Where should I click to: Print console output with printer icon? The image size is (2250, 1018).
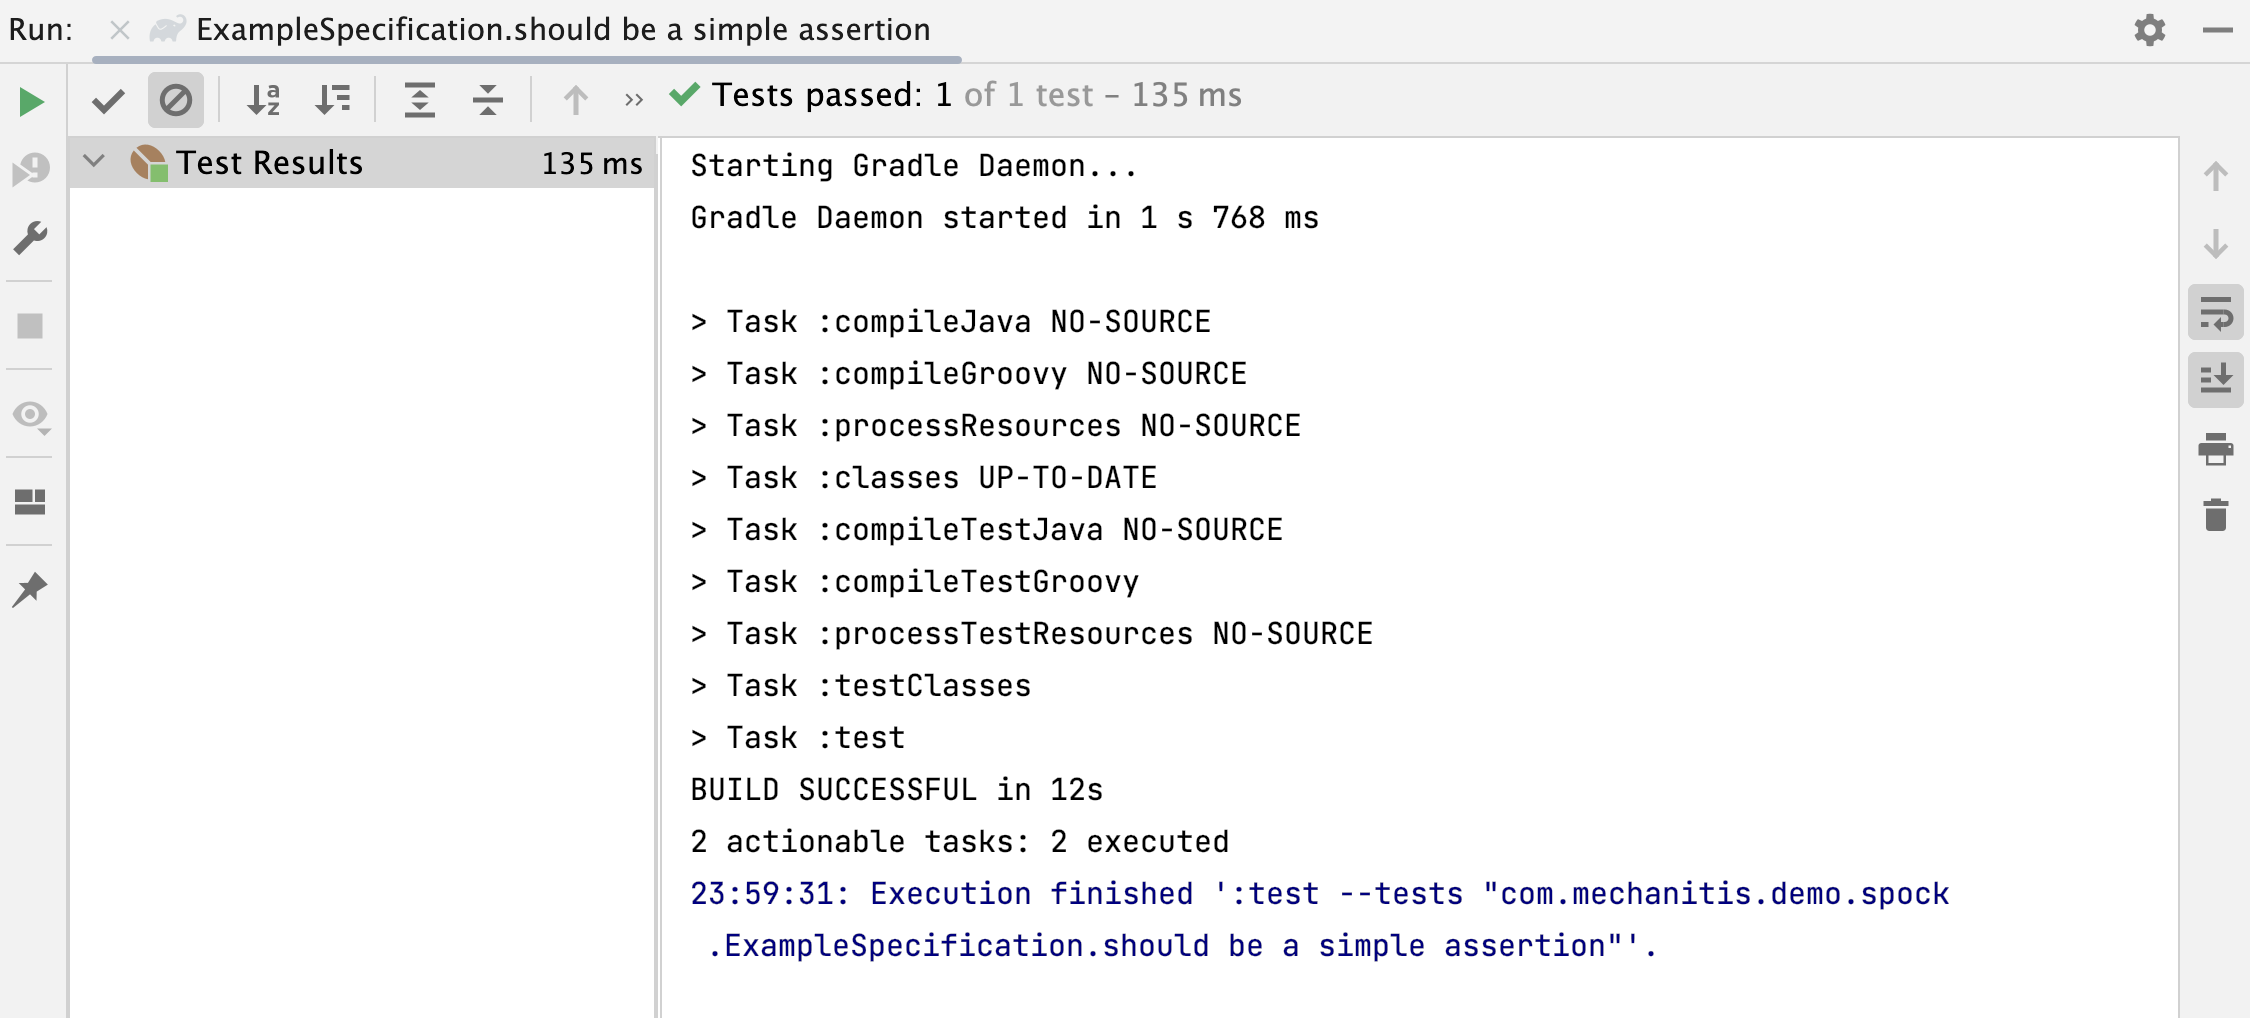tap(2216, 449)
